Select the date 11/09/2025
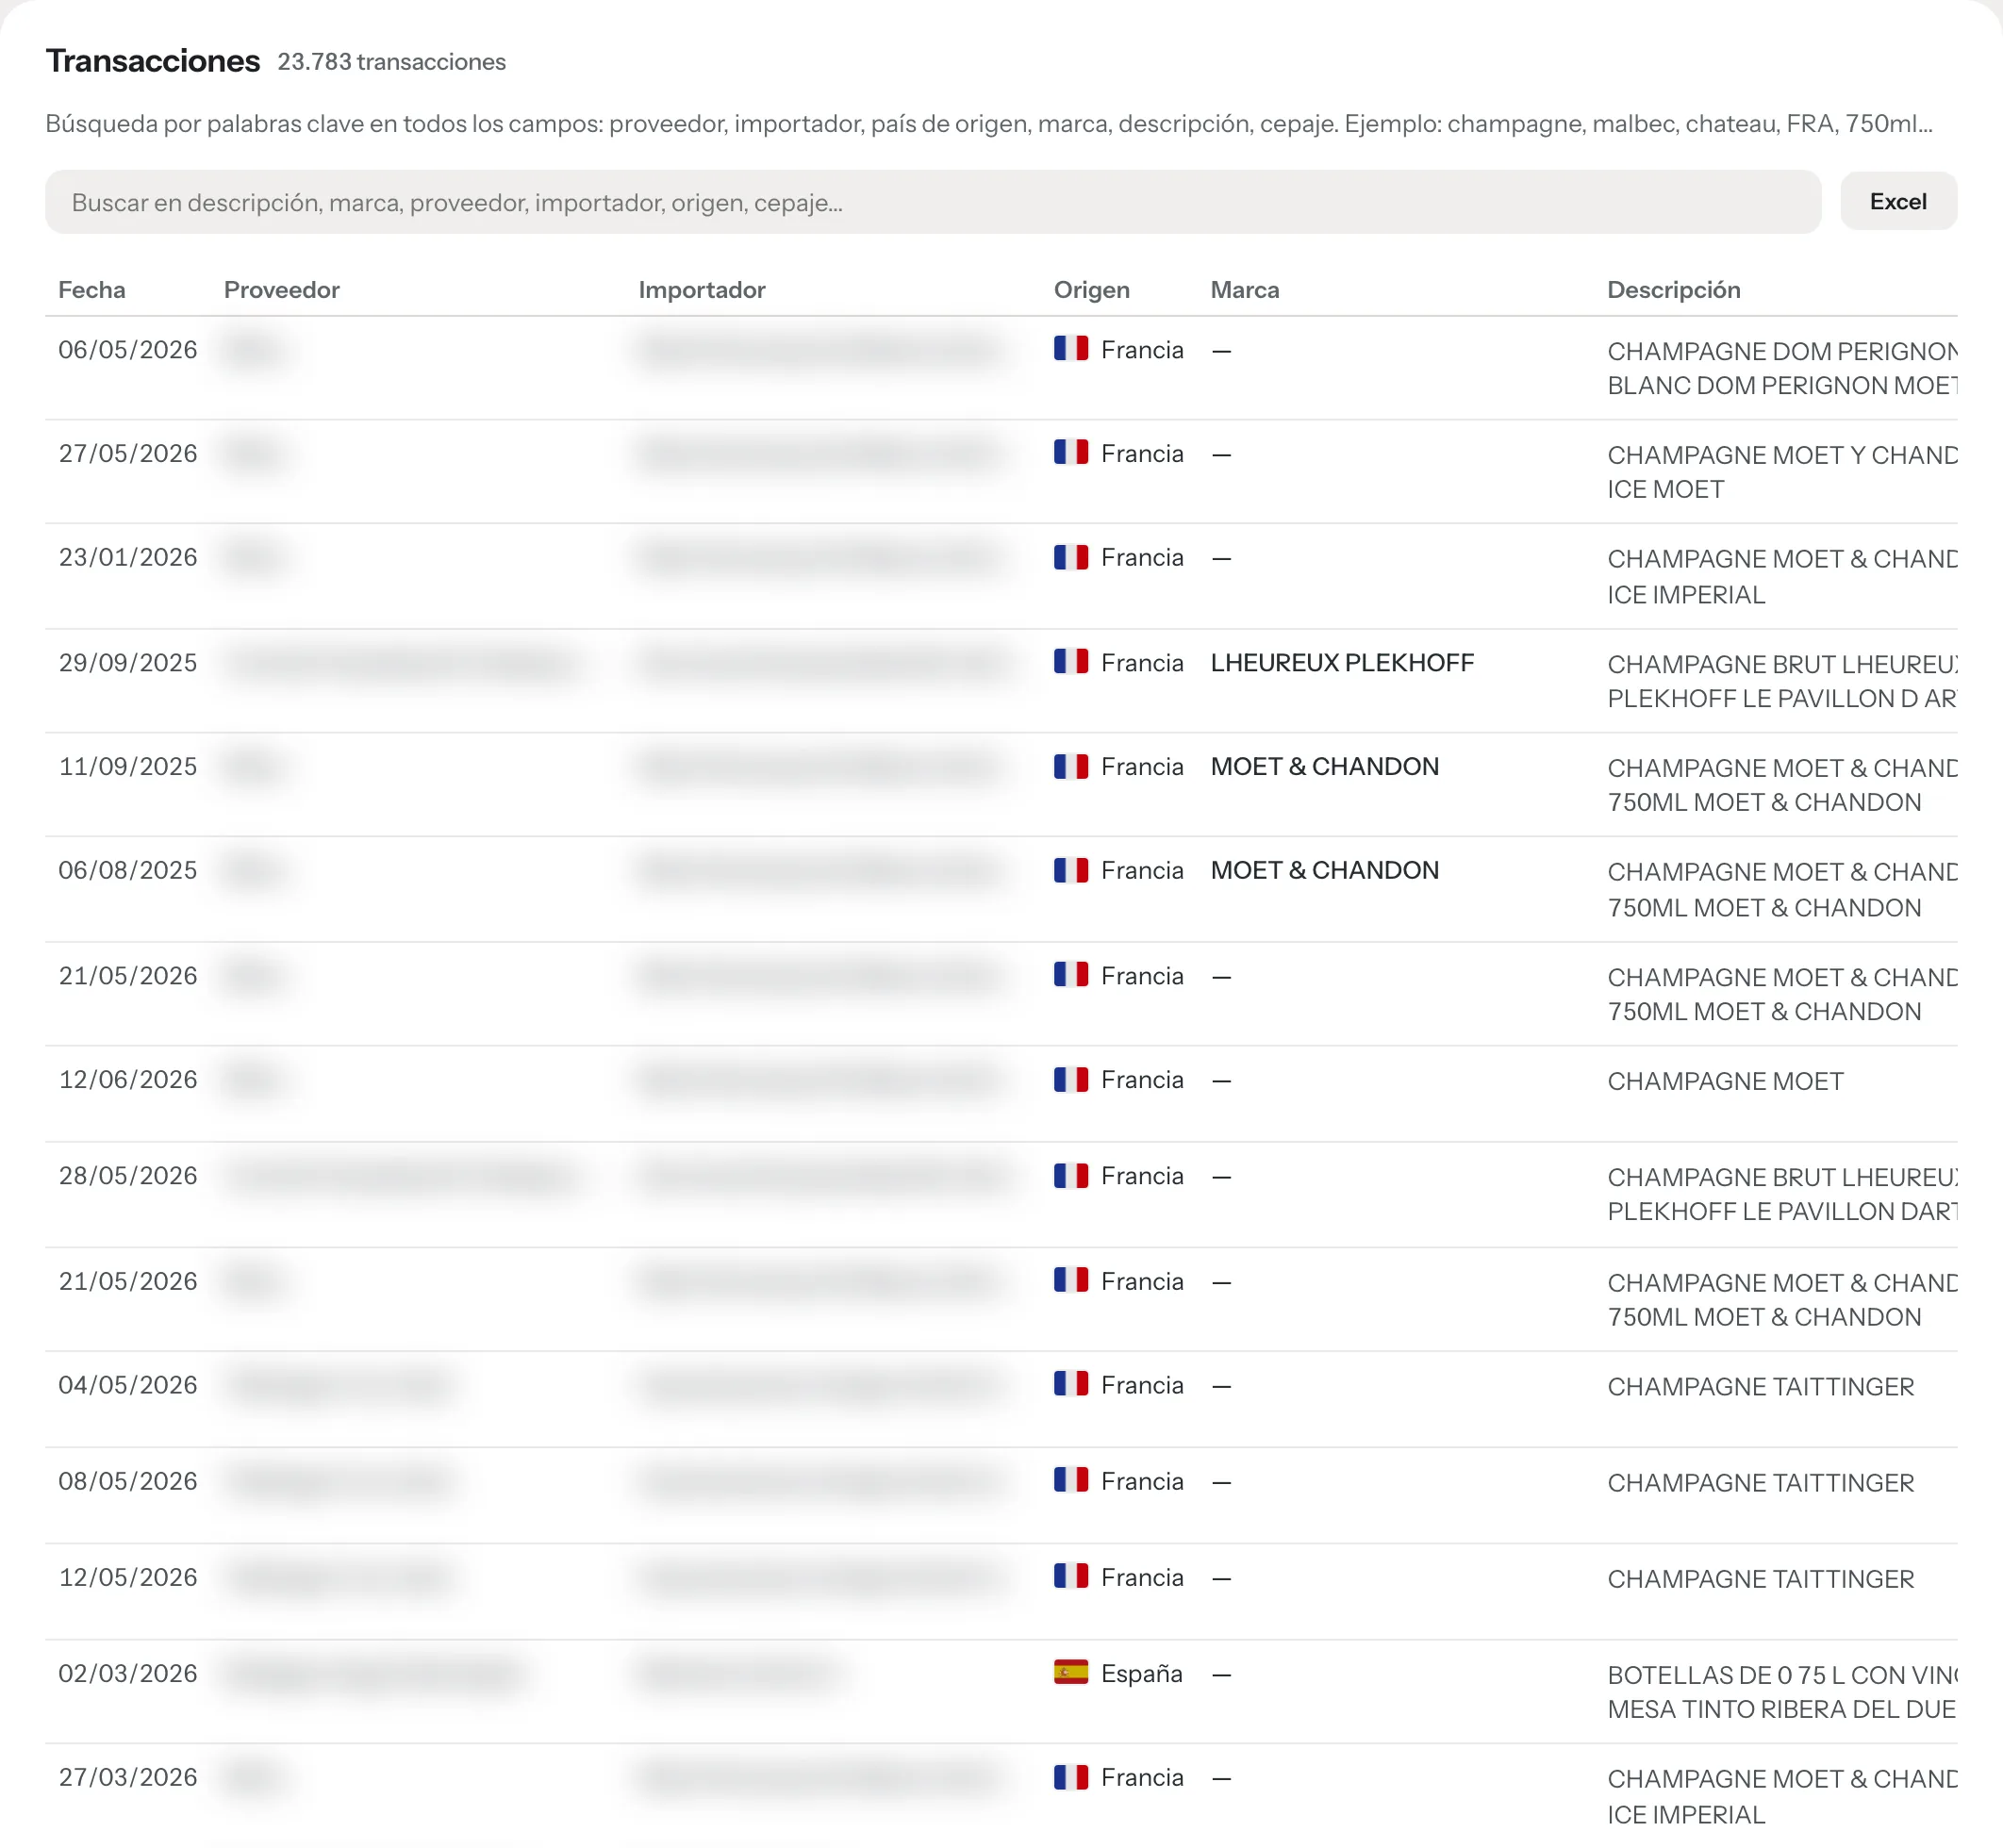Screen dimensions: 2003x1848 (x=128, y=767)
